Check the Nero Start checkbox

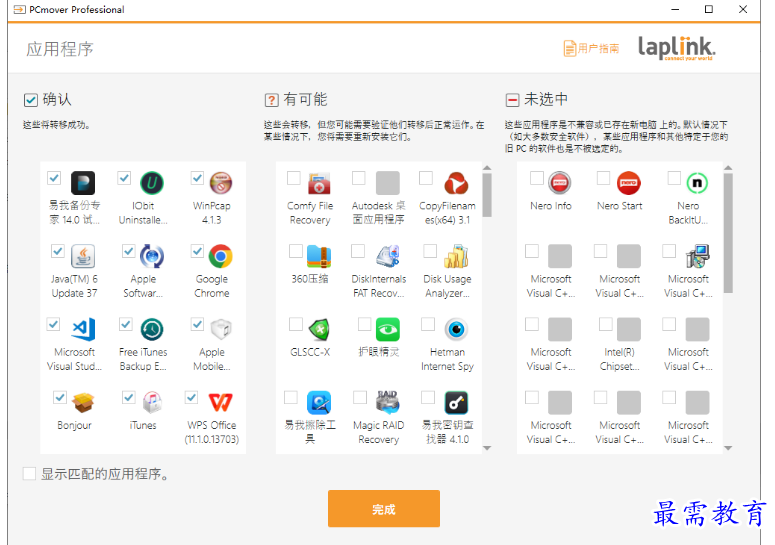(x=603, y=178)
